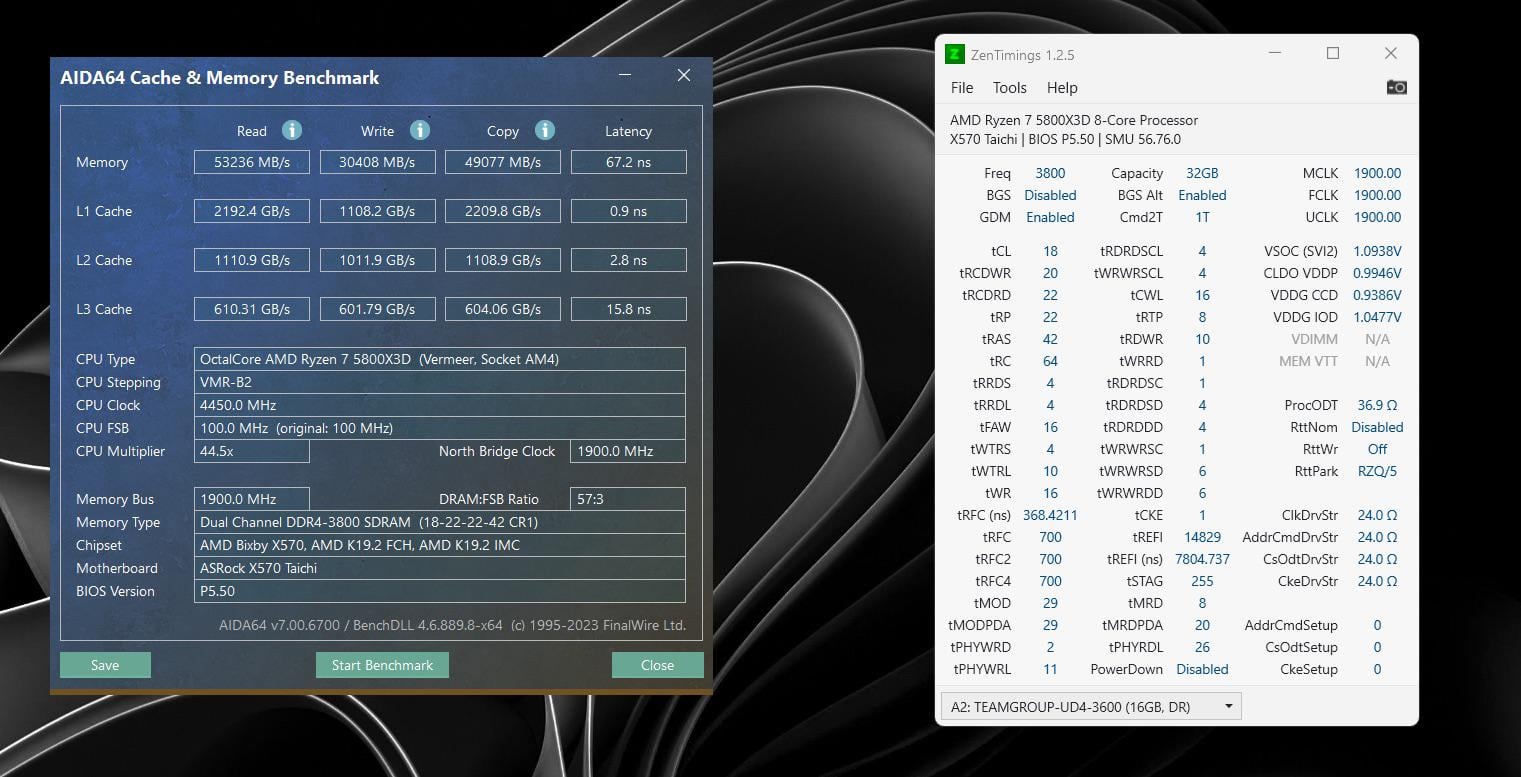Click the VSOC (SVI2) value 1.0938V
Screen dimensions: 1521x777
tap(1377, 251)
